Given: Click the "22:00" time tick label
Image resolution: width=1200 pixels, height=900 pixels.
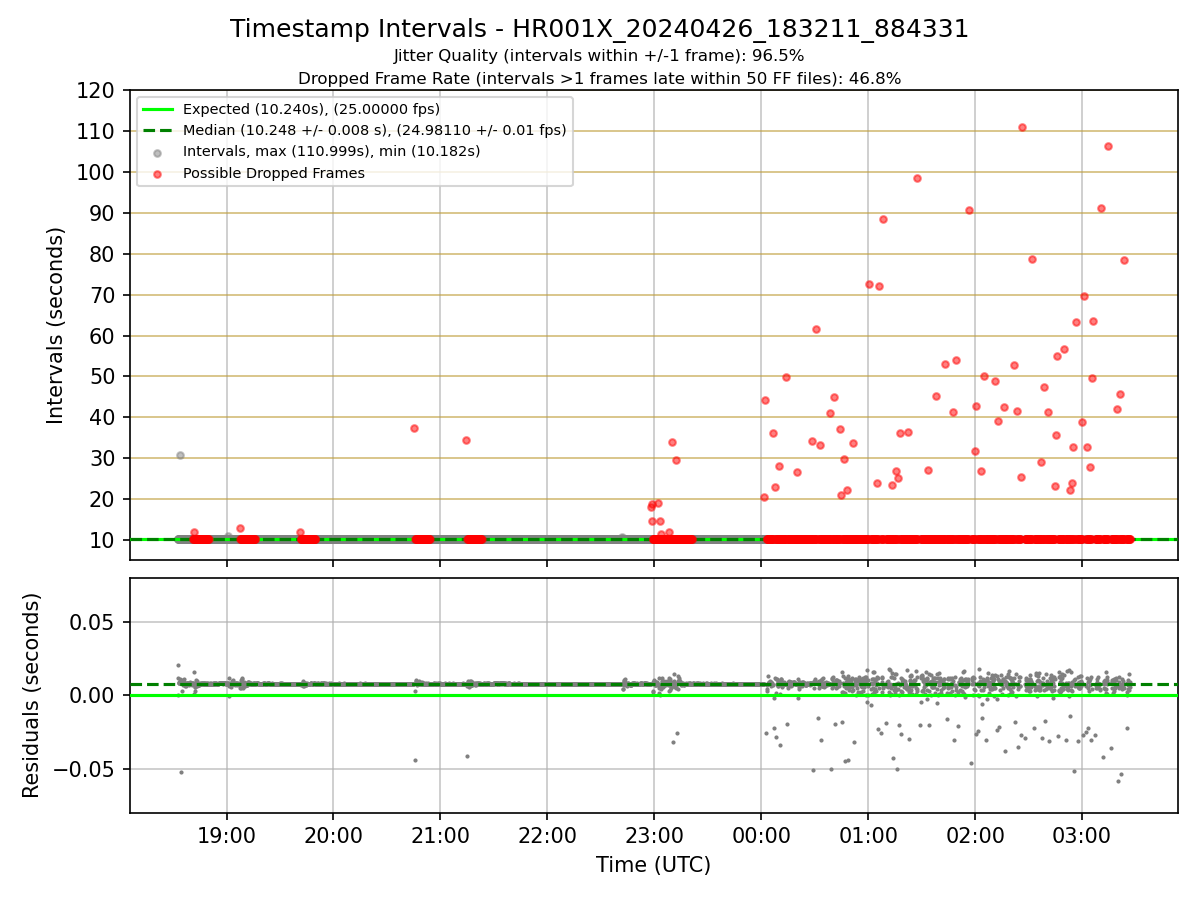Looking at the screenshot, I should 547,834.
